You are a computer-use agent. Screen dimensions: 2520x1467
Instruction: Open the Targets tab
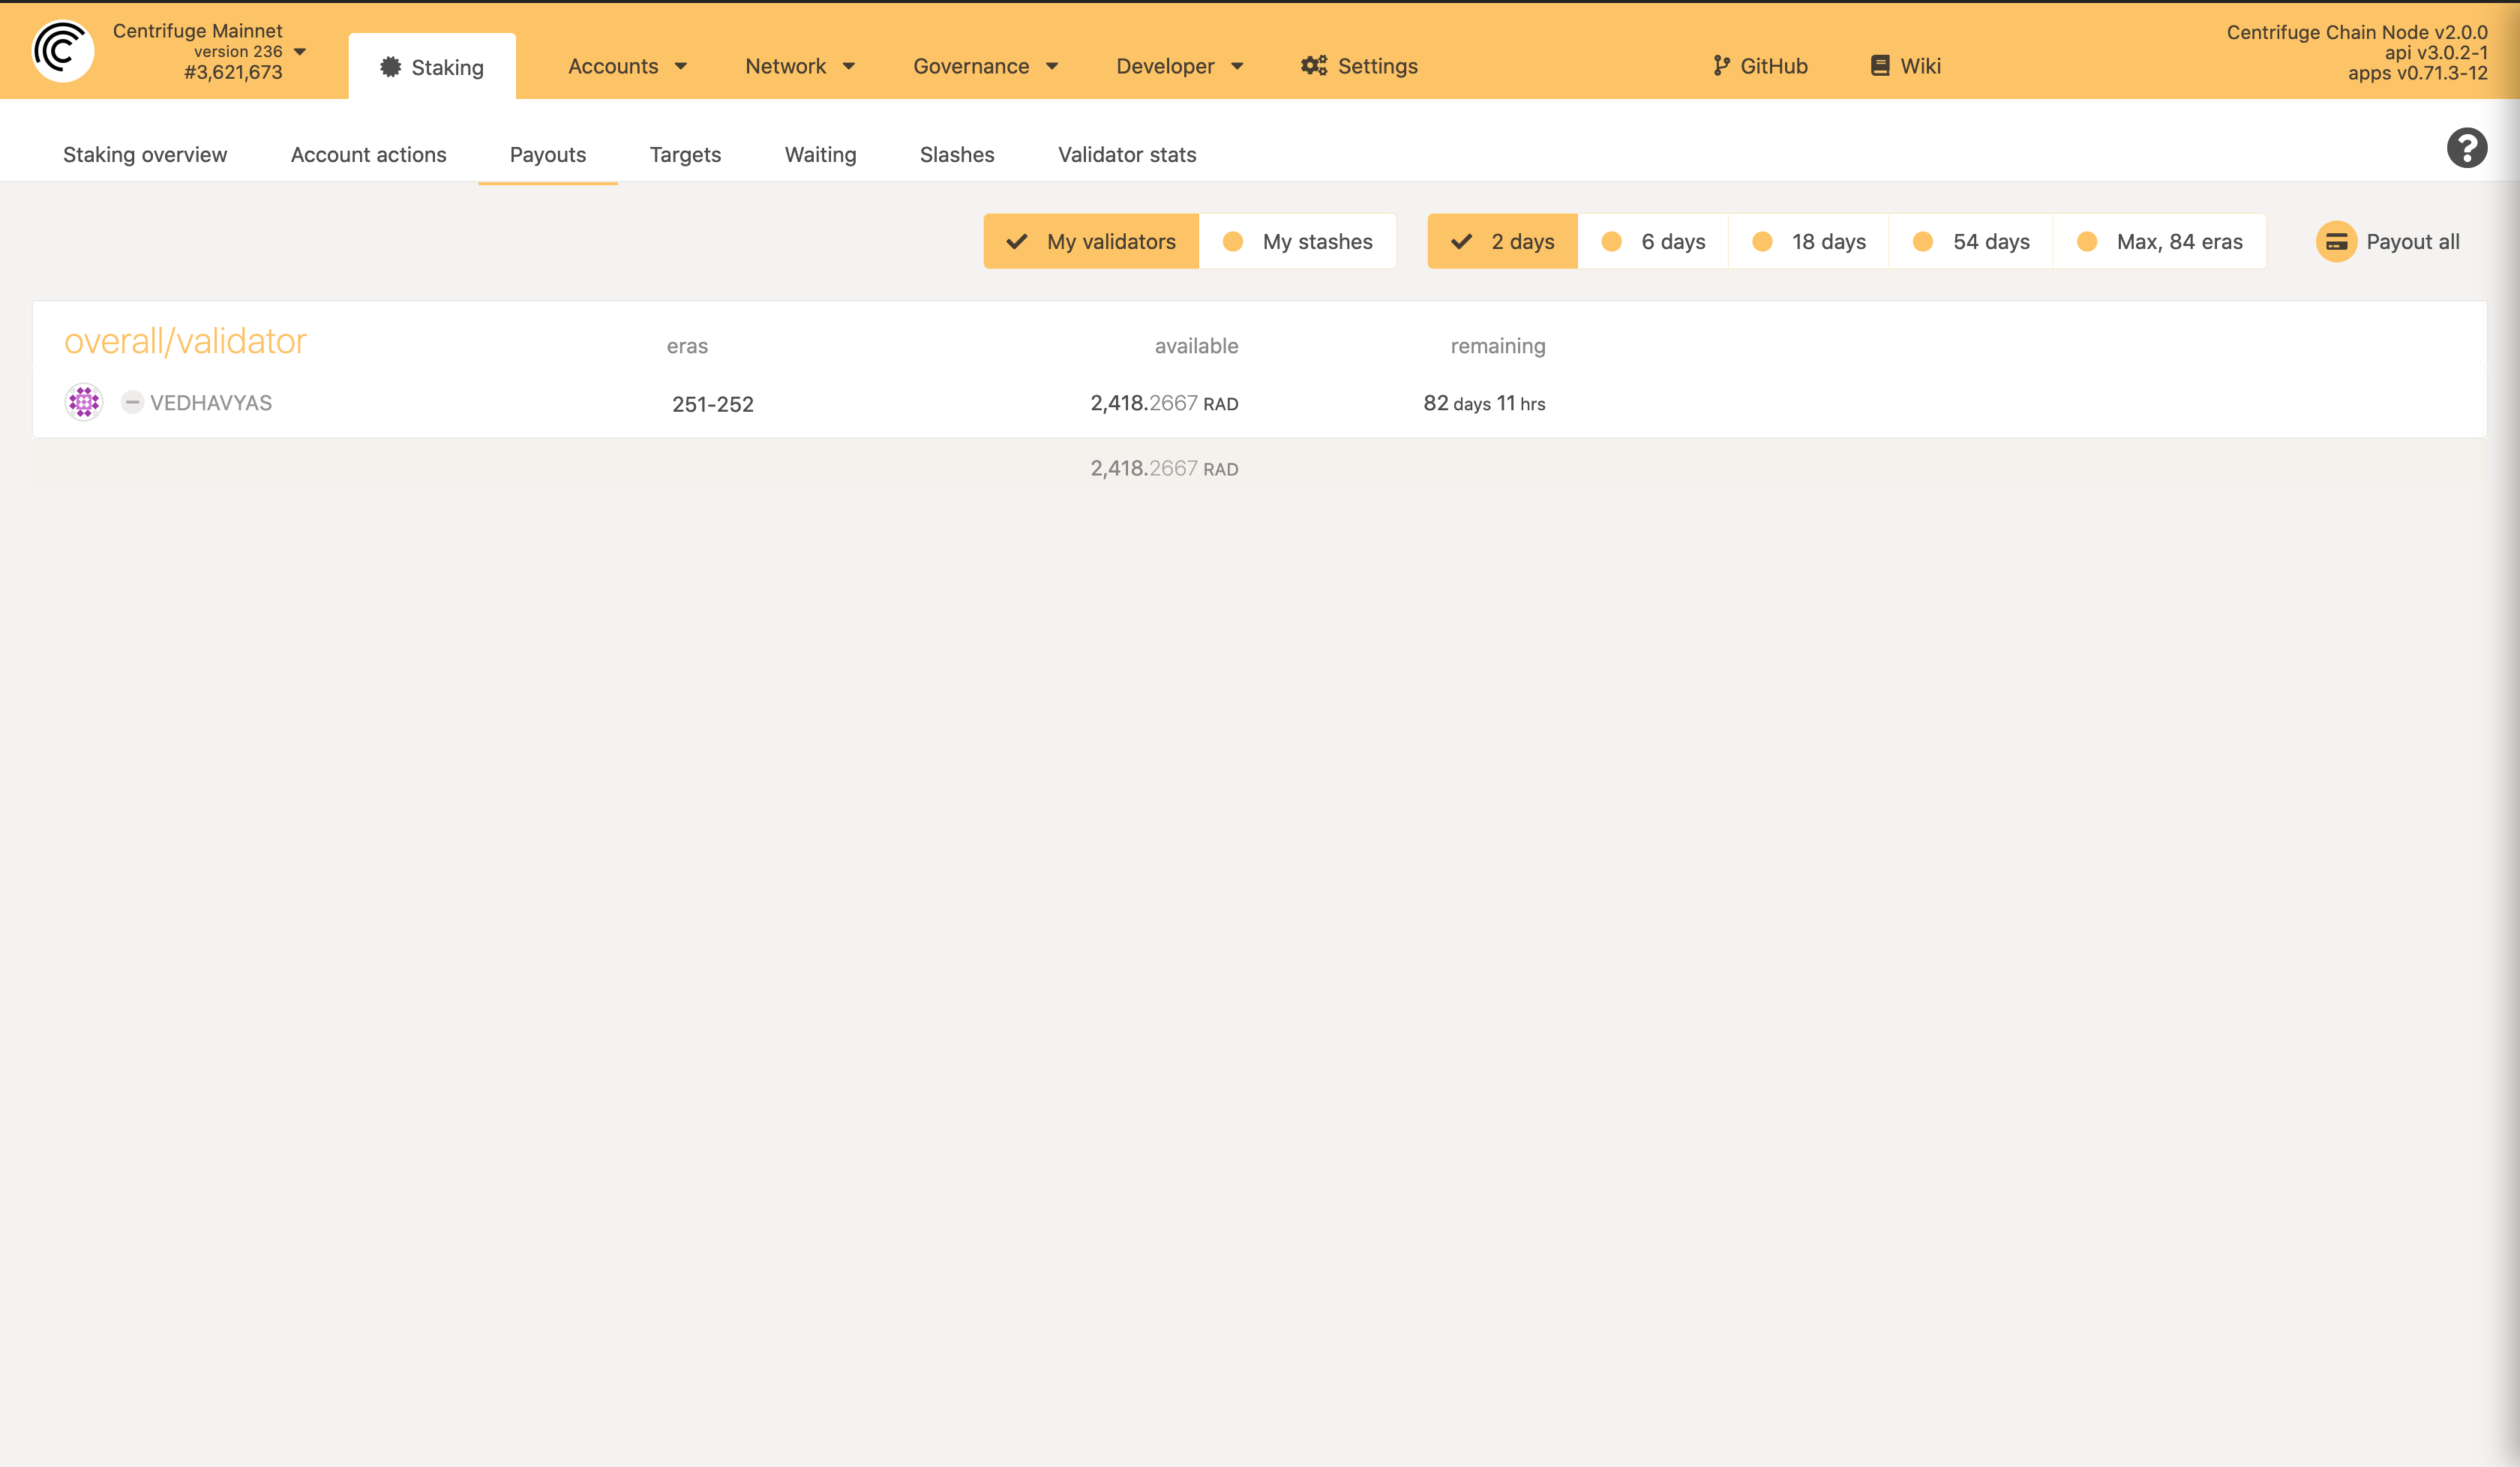685,154
